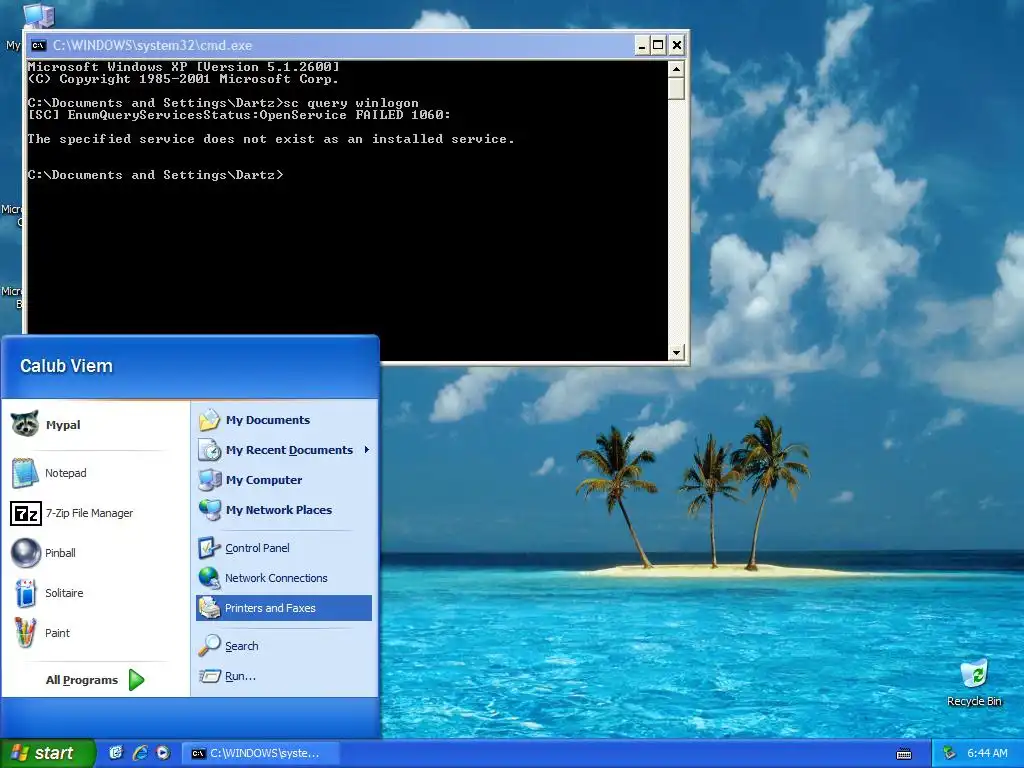
Task: Open My Network Places
Action: click(283, 510)
